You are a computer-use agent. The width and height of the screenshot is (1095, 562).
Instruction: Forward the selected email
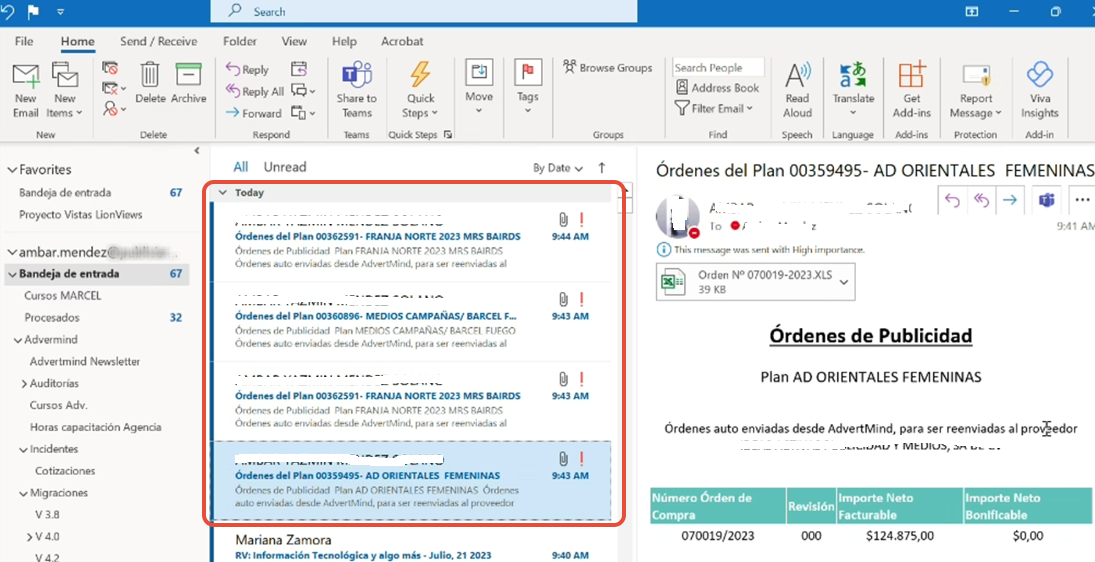(x=253, y=113)
